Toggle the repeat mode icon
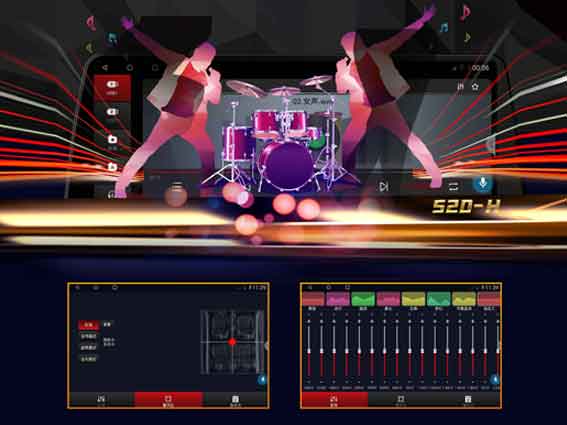567x425 pixels. point(453,186)
